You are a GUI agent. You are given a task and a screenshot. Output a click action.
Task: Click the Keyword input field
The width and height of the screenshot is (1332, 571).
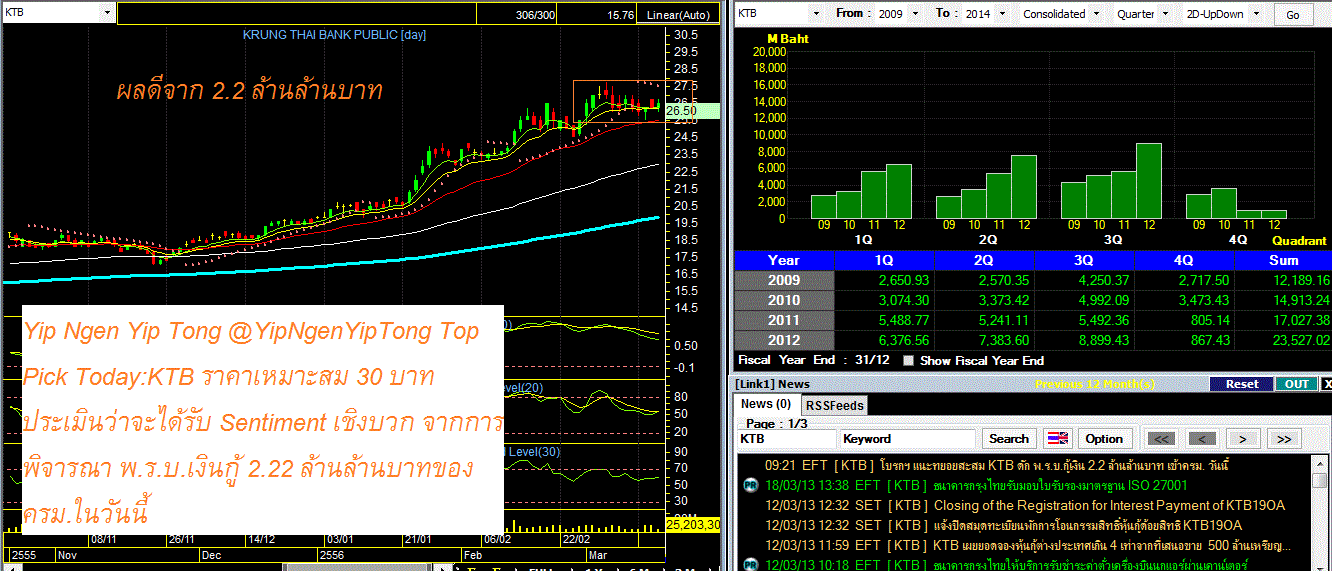pyautogui.click(x=907, y=438)
